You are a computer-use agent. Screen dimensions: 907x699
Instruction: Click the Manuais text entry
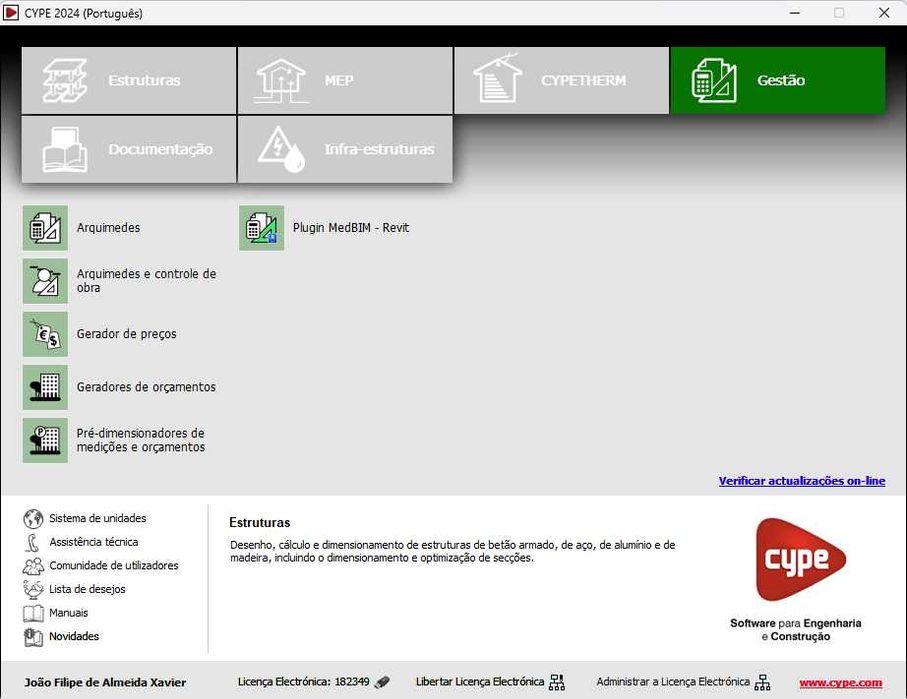[x=68, y=613]
